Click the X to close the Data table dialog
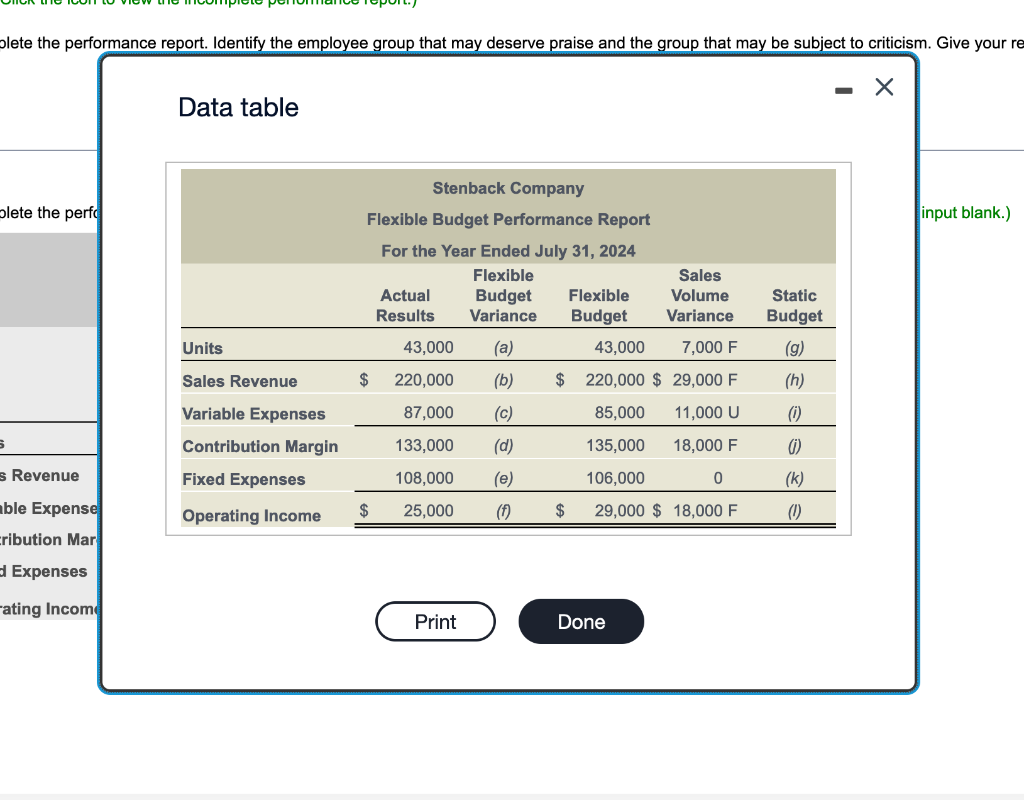Image resolution: width=1024 pixels, height=800 pixels. 884,87
